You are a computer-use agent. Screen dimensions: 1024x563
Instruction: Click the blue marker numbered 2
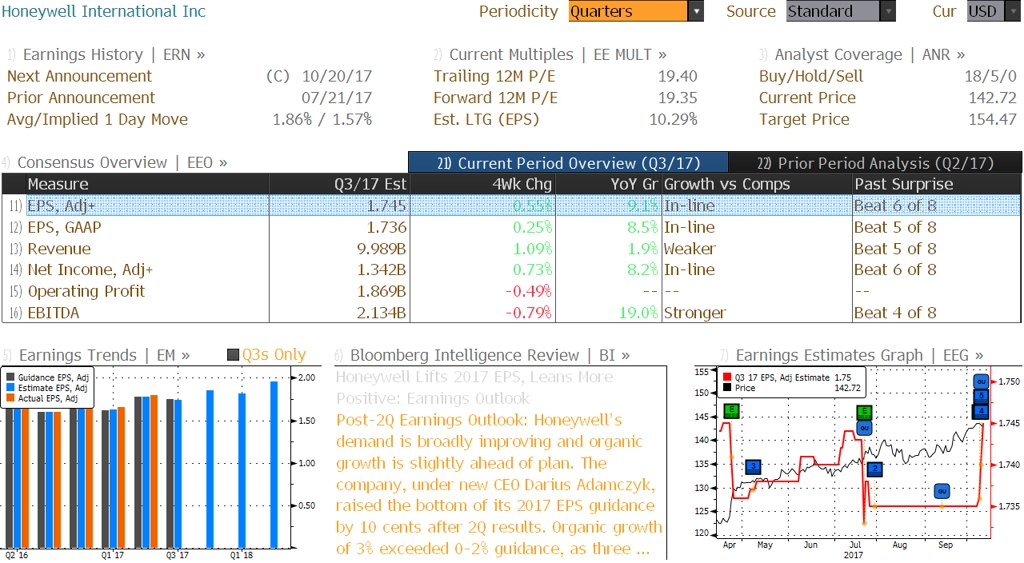[x=874, y=468]
